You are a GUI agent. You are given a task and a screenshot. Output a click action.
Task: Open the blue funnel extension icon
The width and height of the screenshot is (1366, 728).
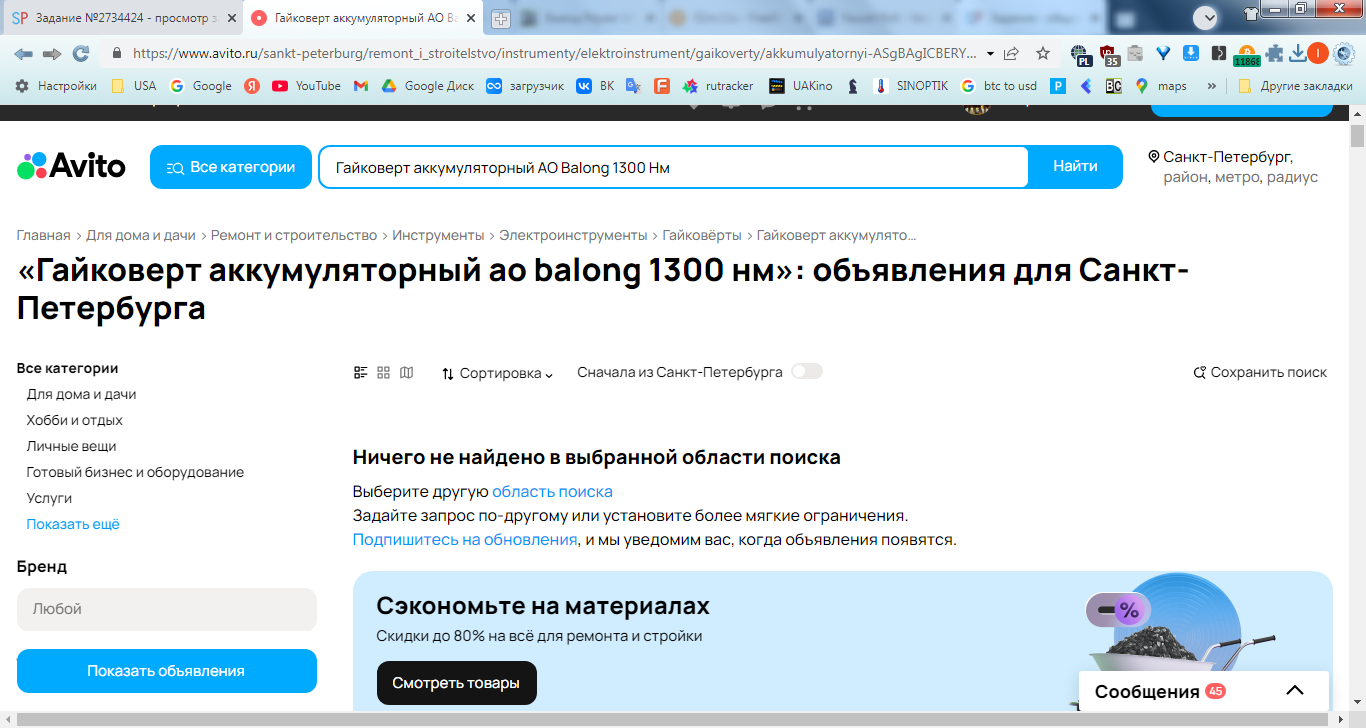(1163, 53)
